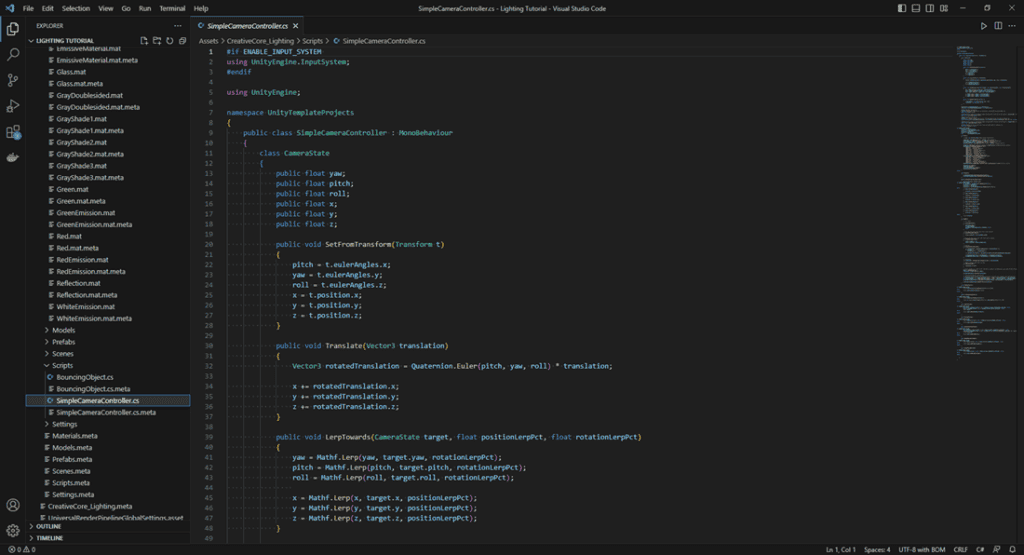Open the Edit menu

click(x=48, y=8)
